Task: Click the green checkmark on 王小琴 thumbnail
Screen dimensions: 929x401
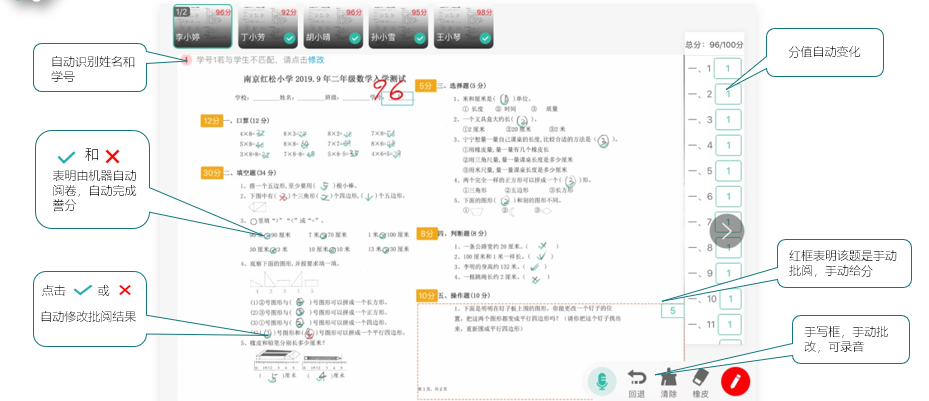Action: [486, 38]
